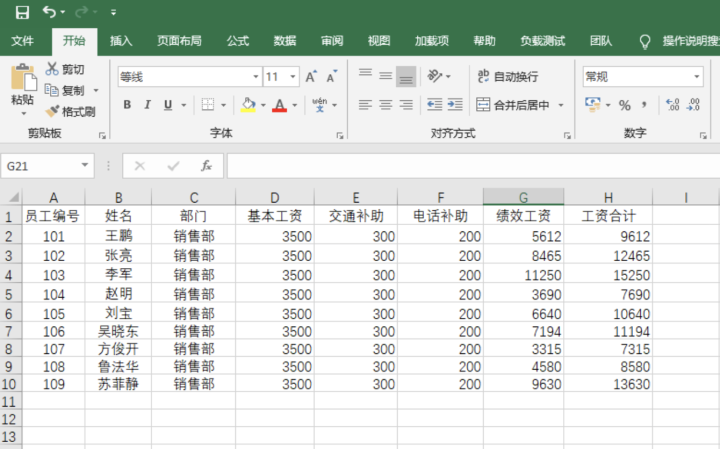The width and height of the screenshot is (720, 449).
Task: Customize the quick access toolbar
Action: click(113, 13)
